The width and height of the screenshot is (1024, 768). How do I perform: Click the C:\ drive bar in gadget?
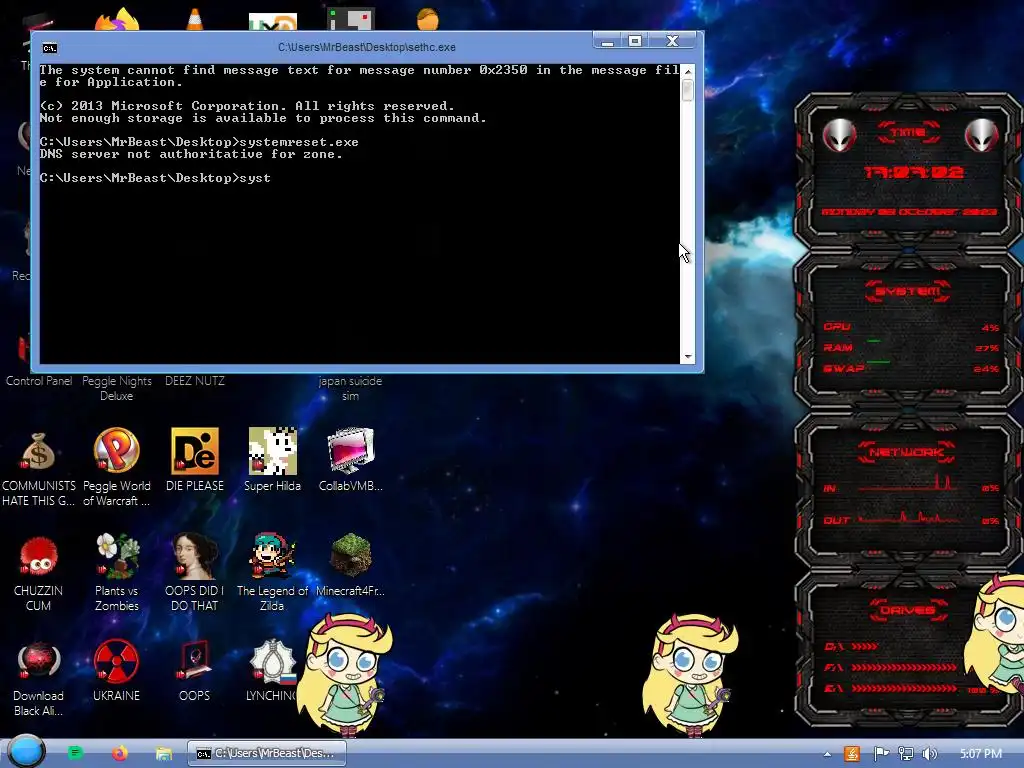tap(851, 647)
